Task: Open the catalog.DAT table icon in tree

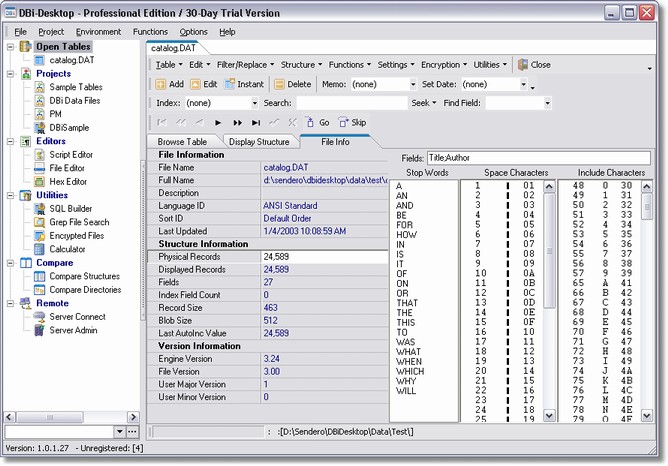Action: [x=39, y=60]
